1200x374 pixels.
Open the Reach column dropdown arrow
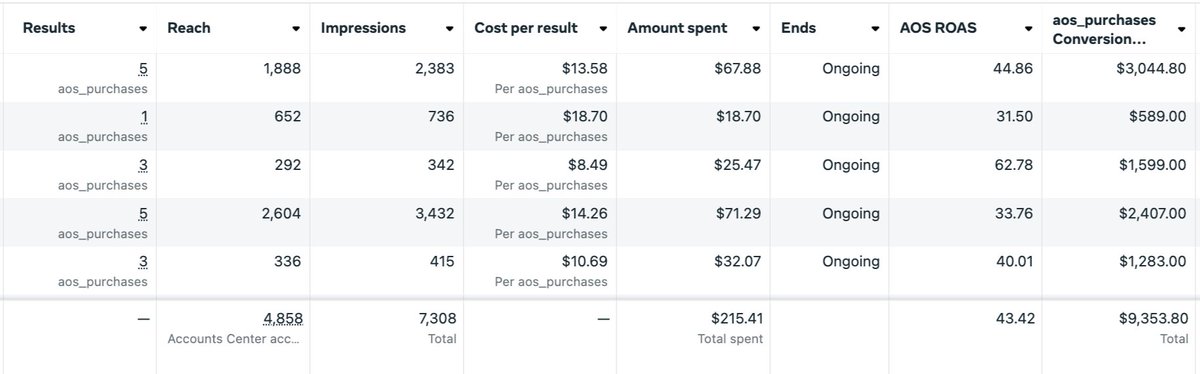click(297, 29)
